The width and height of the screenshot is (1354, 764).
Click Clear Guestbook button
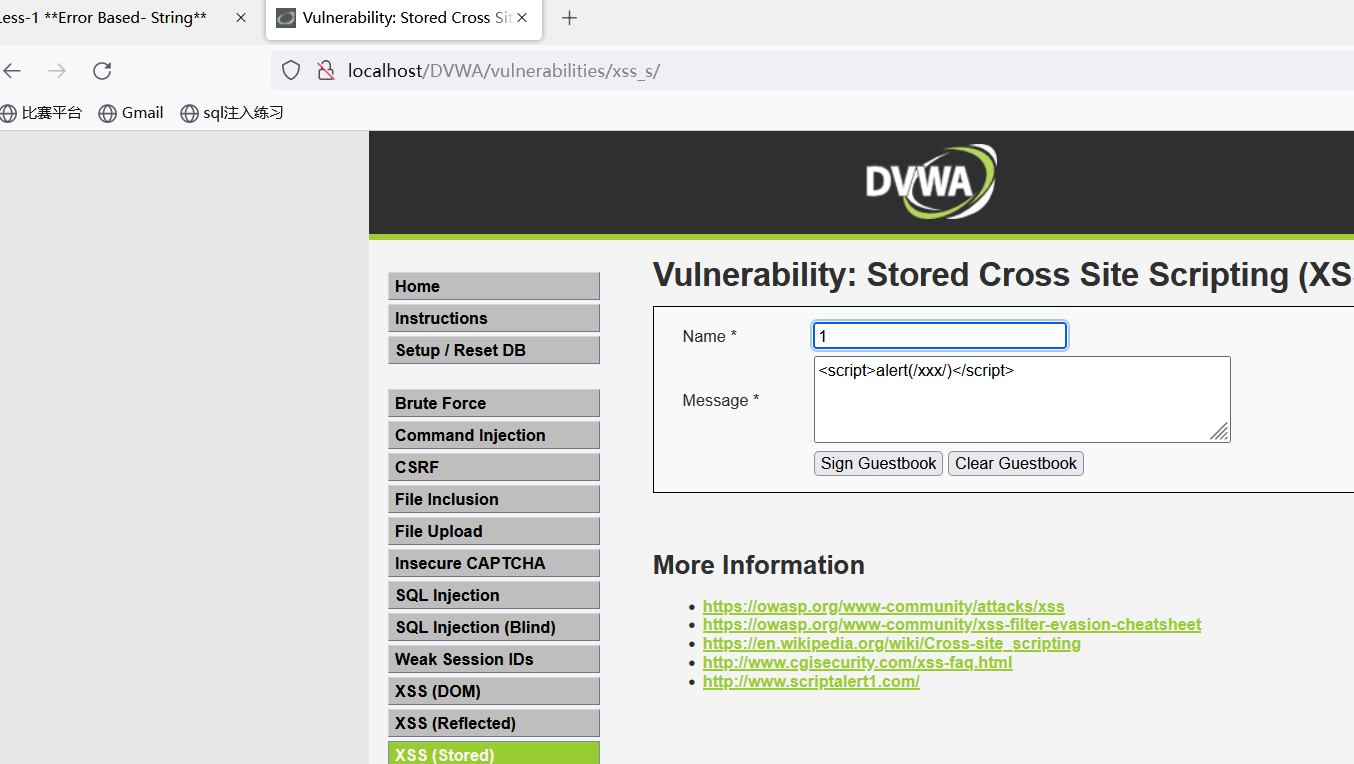point(1016,464)
